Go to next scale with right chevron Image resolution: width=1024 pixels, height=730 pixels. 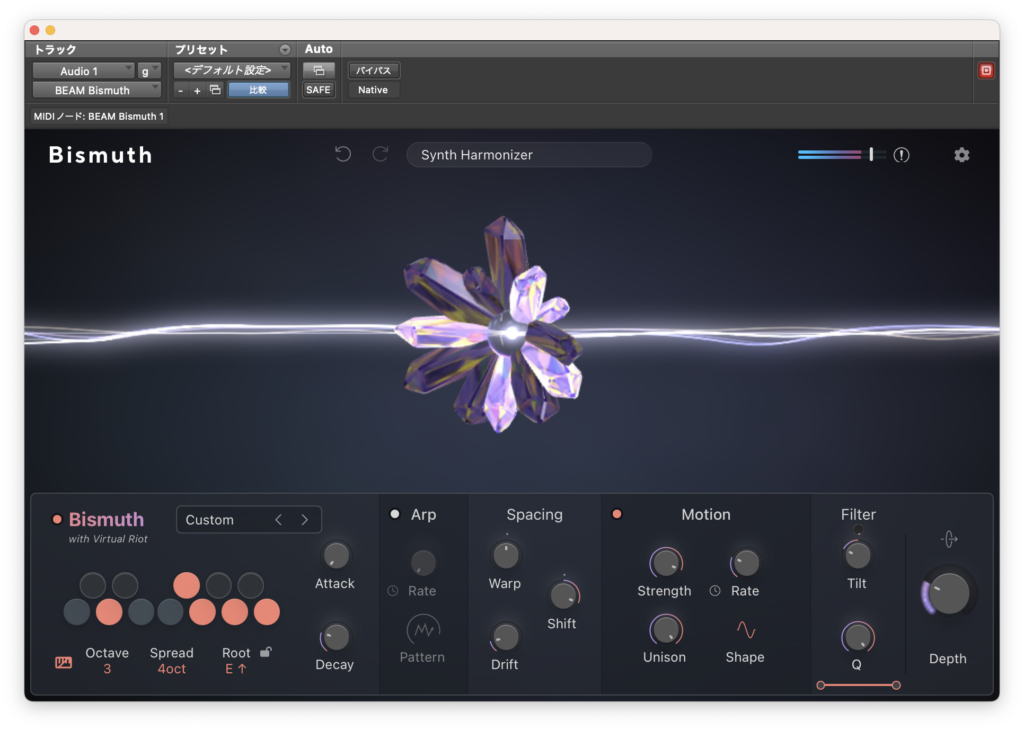pyautogui.click(x=304, y=520)
